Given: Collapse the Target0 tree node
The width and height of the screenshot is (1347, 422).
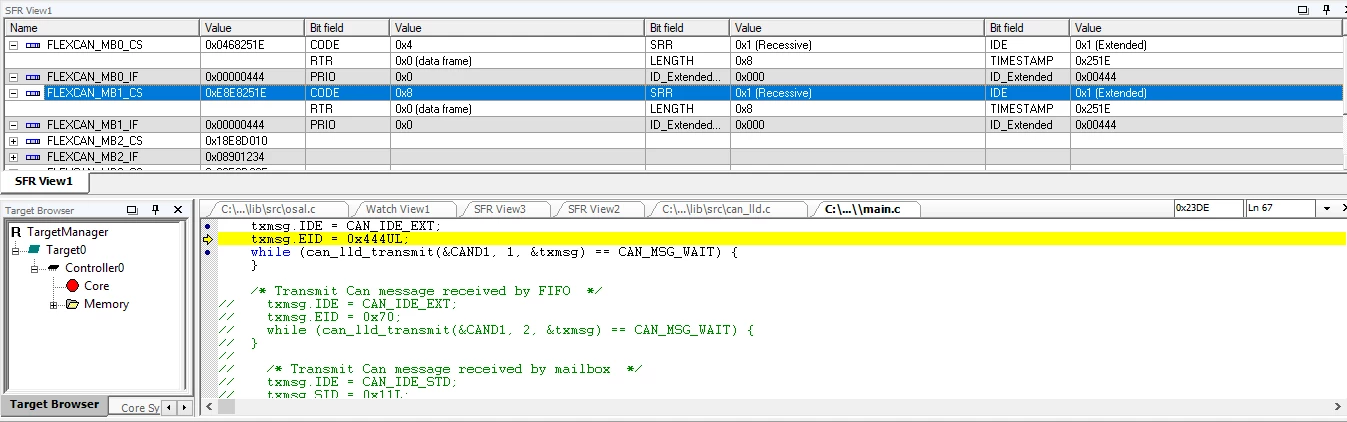Looking at the screenshot, I should pos(16,250).
